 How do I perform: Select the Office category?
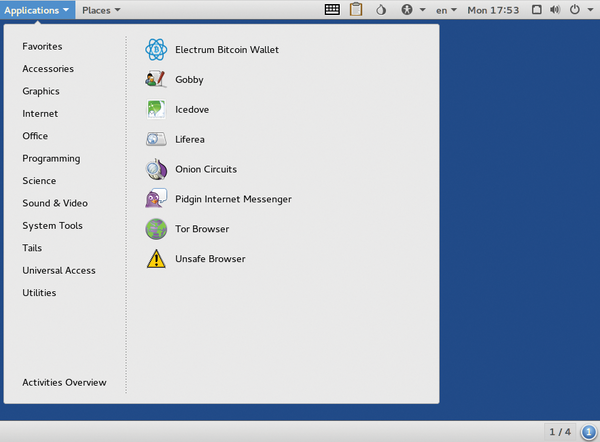[x=35, y=136]
